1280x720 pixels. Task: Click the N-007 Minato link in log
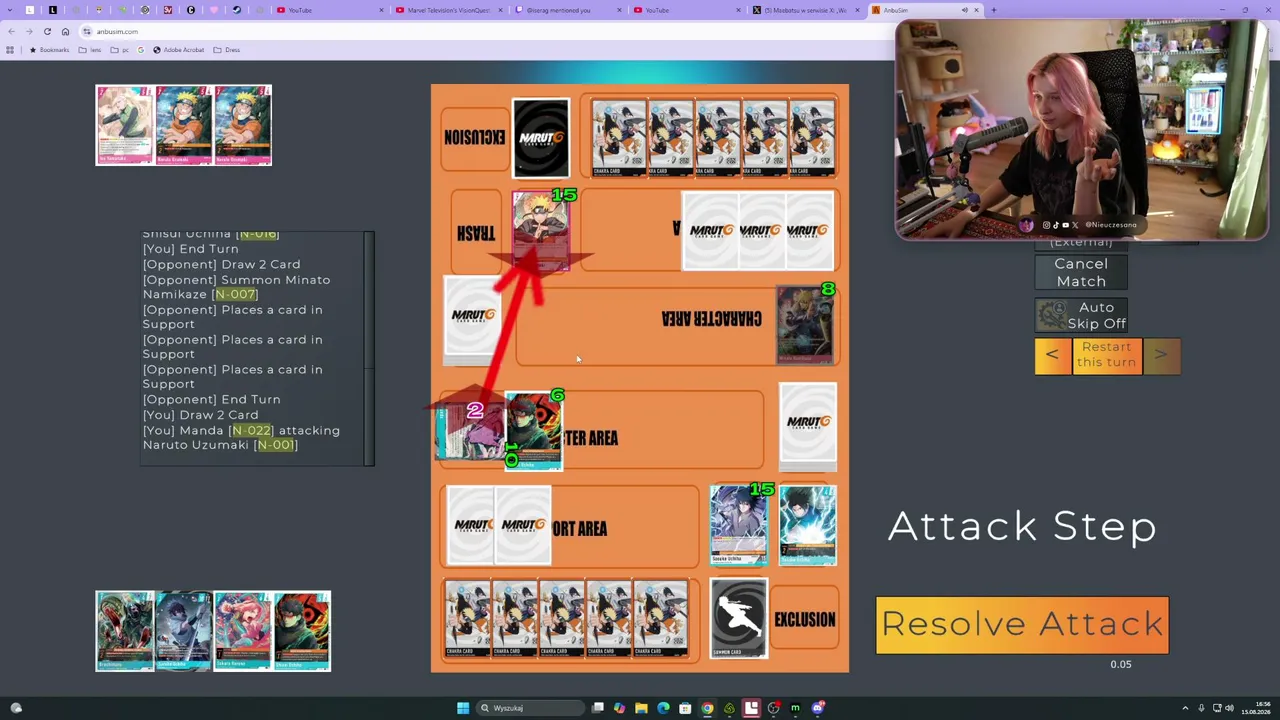(x=235, y=294)
